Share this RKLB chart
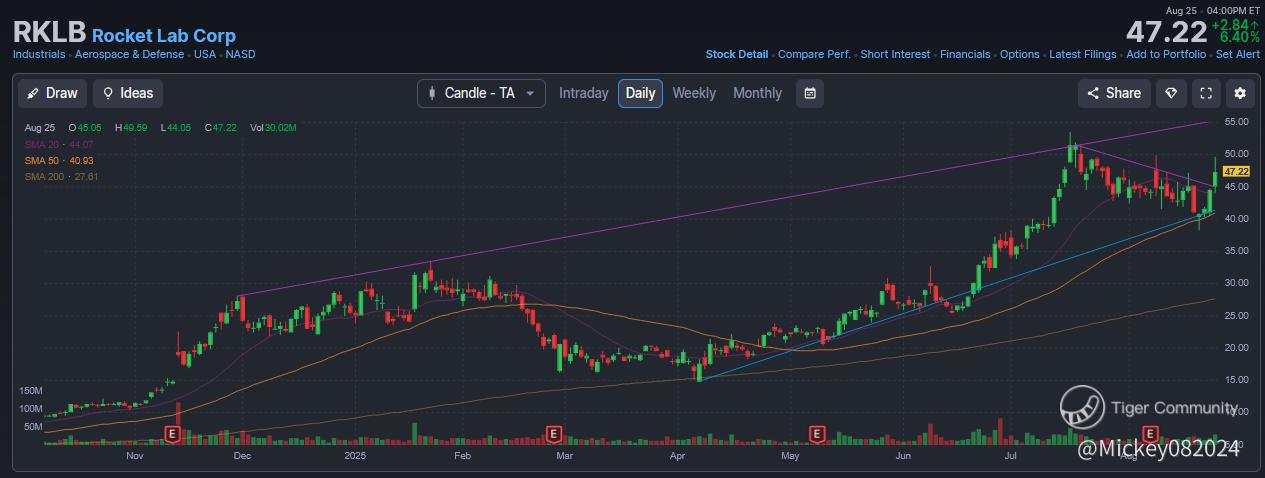This screenshot has height=478, width=1265. click(1114, 93)
